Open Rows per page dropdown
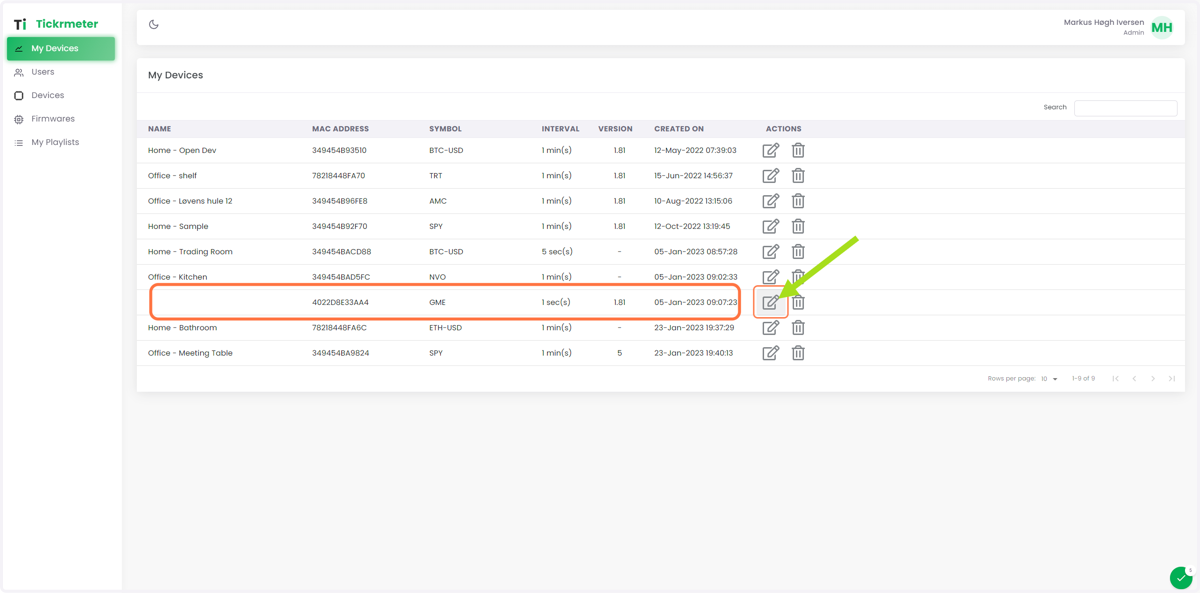The height and width of the screenshot is (593, 1200). [1049, 379]
